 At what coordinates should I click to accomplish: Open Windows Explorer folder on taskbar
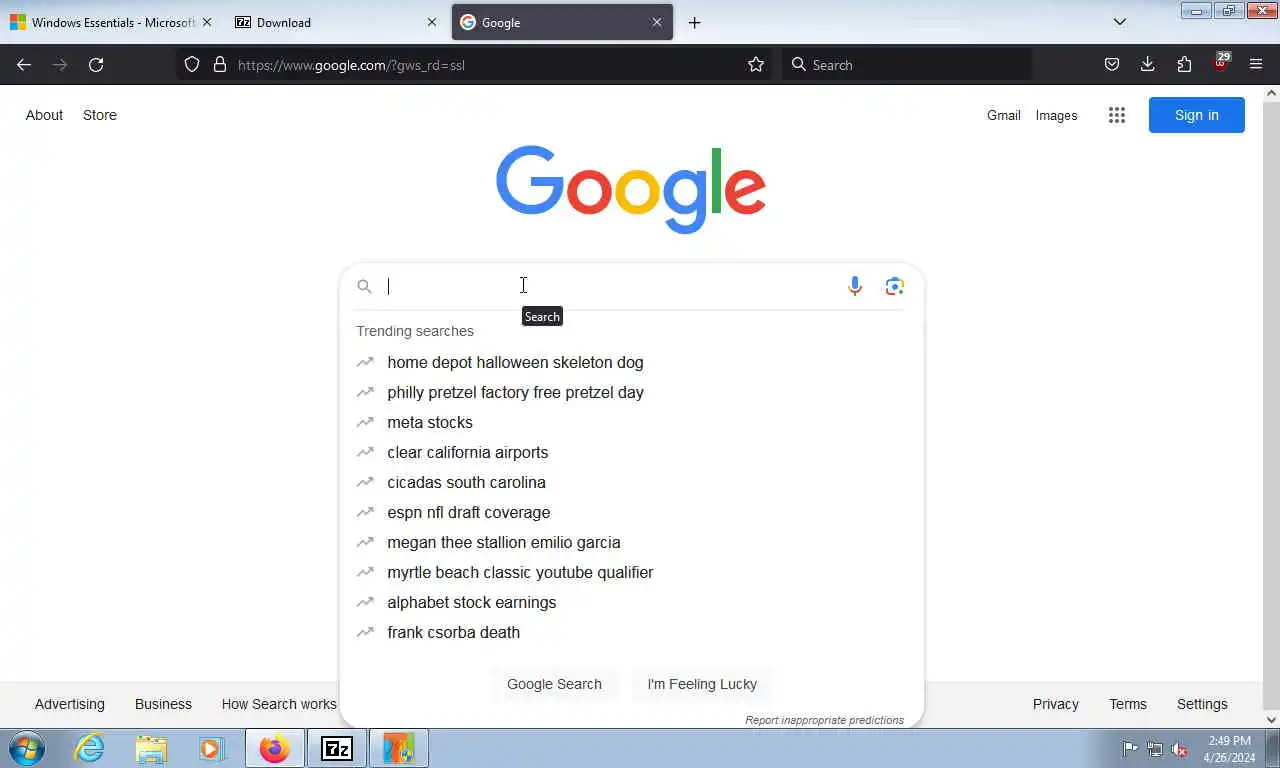(x=151, y=748)
